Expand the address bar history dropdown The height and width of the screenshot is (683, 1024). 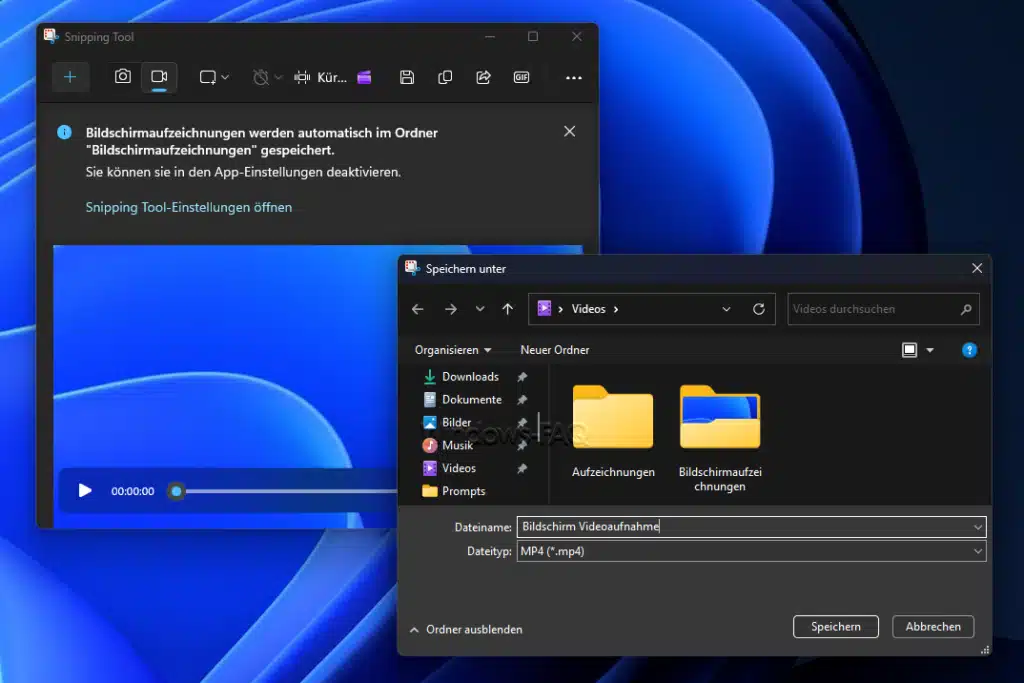726,309
